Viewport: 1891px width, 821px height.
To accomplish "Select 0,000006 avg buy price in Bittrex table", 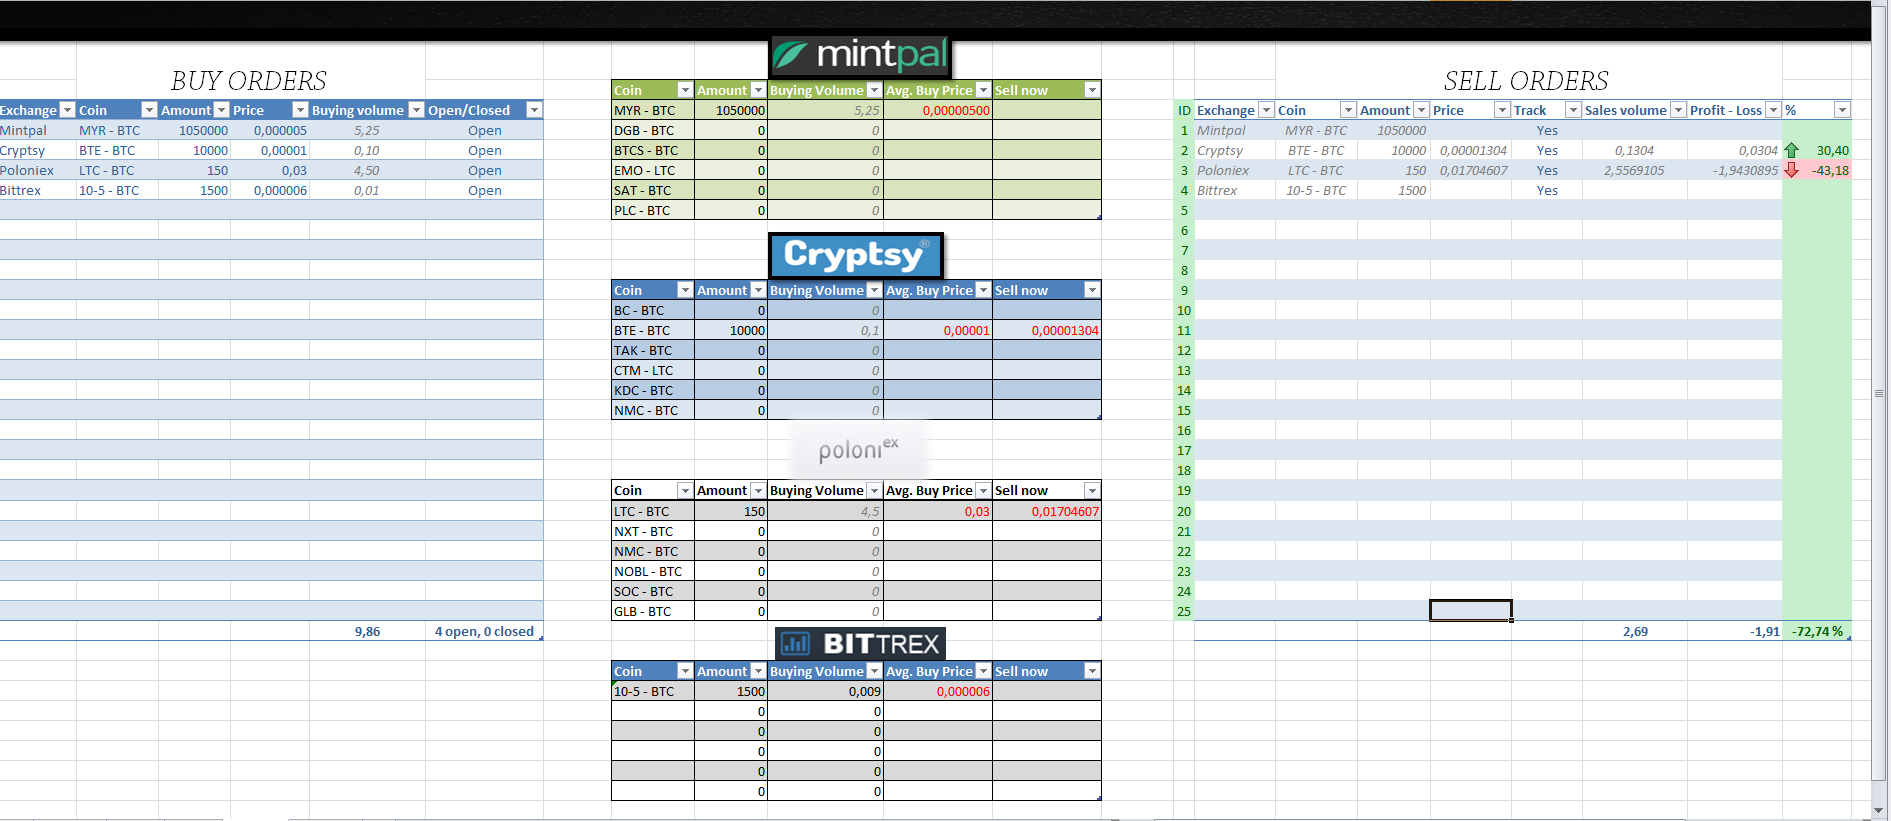I will click(x=938, y=691).
